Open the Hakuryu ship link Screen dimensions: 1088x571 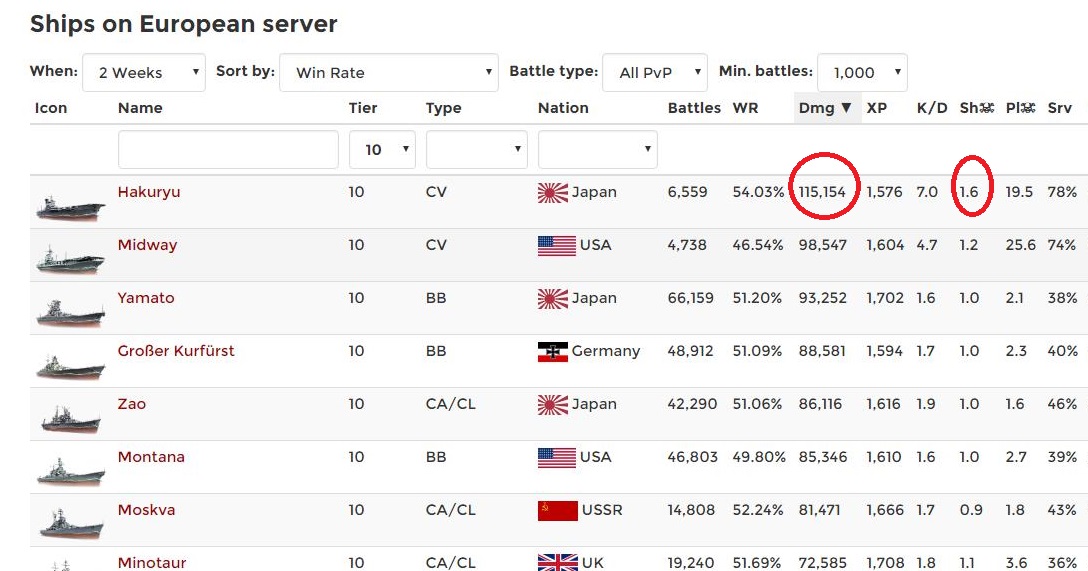pos(149,192)
